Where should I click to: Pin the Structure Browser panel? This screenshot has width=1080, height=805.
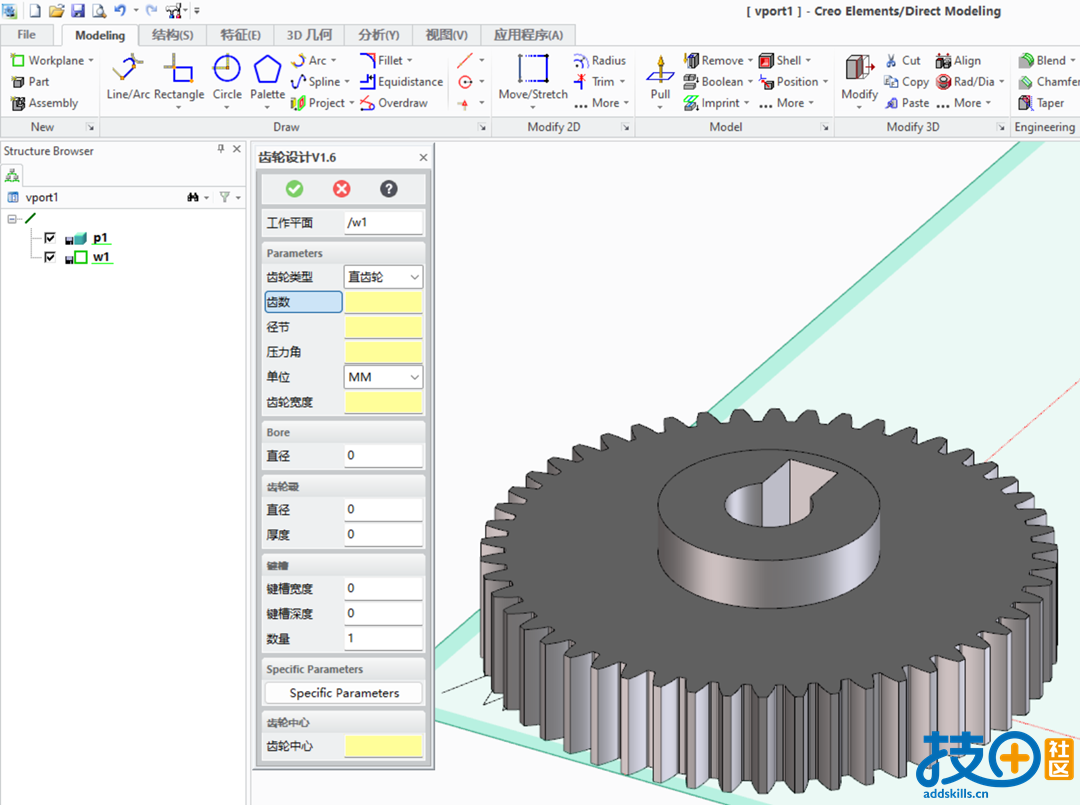[220, 149]
